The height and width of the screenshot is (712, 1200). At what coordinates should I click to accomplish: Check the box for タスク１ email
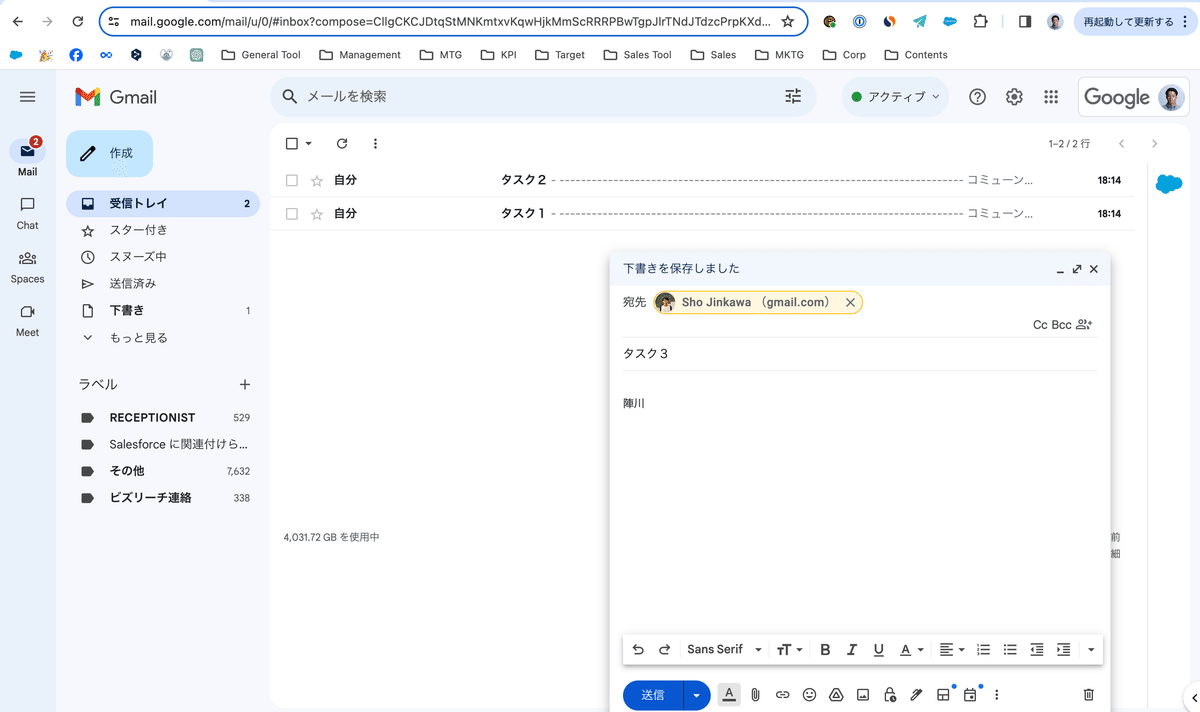292,214
